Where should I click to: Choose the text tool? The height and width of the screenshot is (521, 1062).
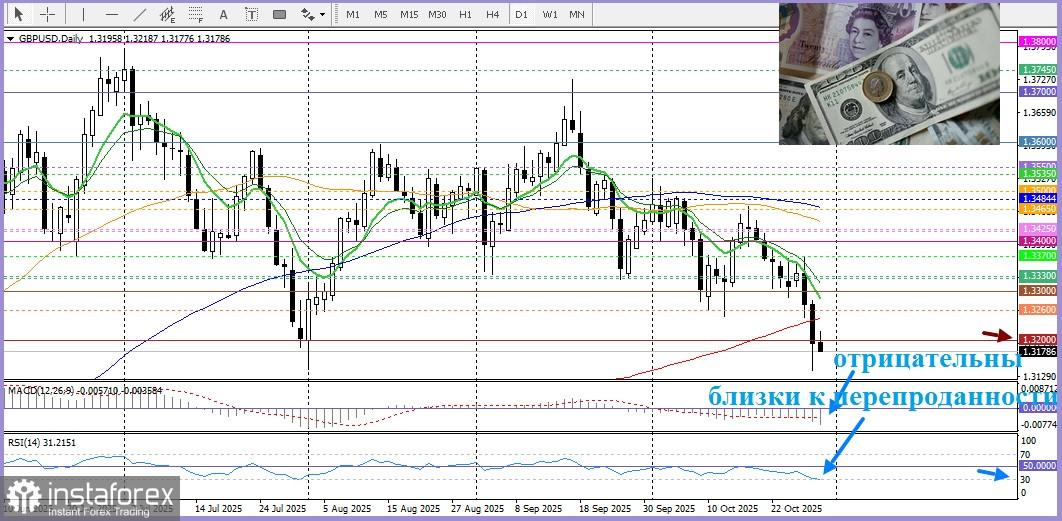click(x=224, y=14)
